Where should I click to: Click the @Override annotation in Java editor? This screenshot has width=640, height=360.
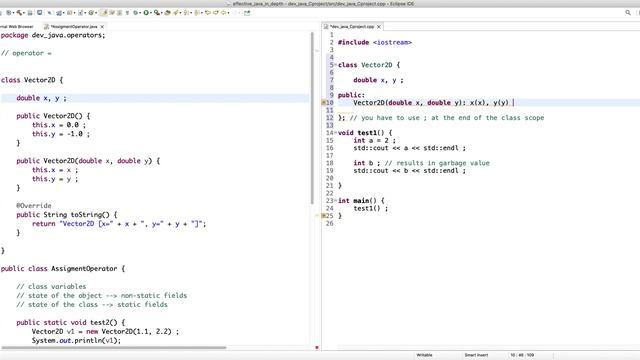point(34,206)
